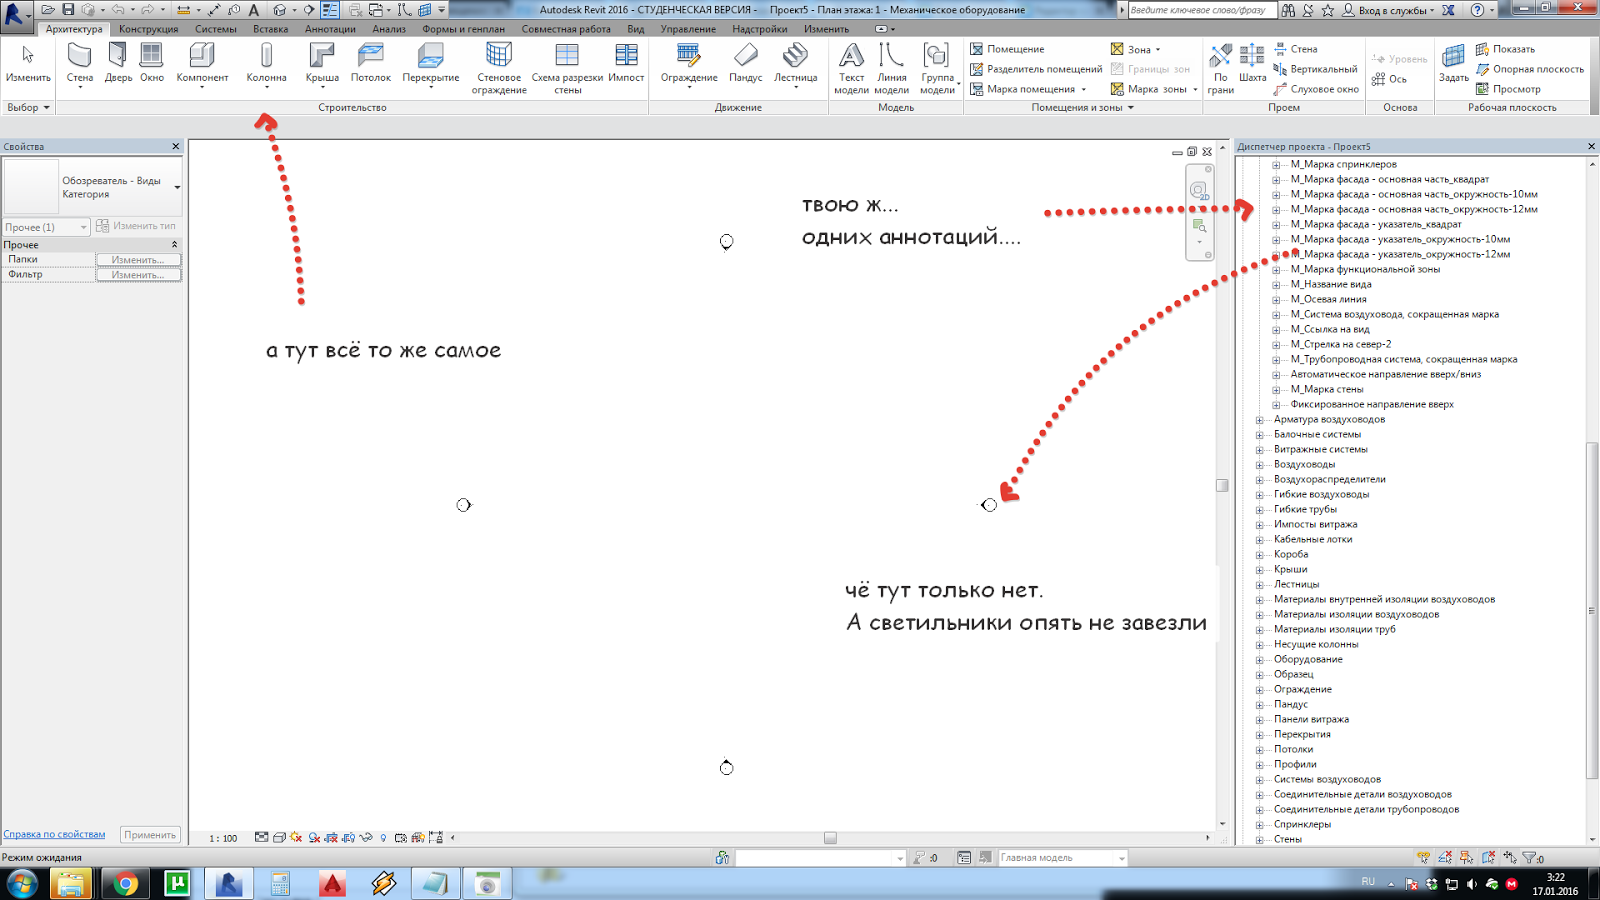Open the type selector dropdown in Свойства
Viewport: 1600px width, 900px height.
point(177,187)
